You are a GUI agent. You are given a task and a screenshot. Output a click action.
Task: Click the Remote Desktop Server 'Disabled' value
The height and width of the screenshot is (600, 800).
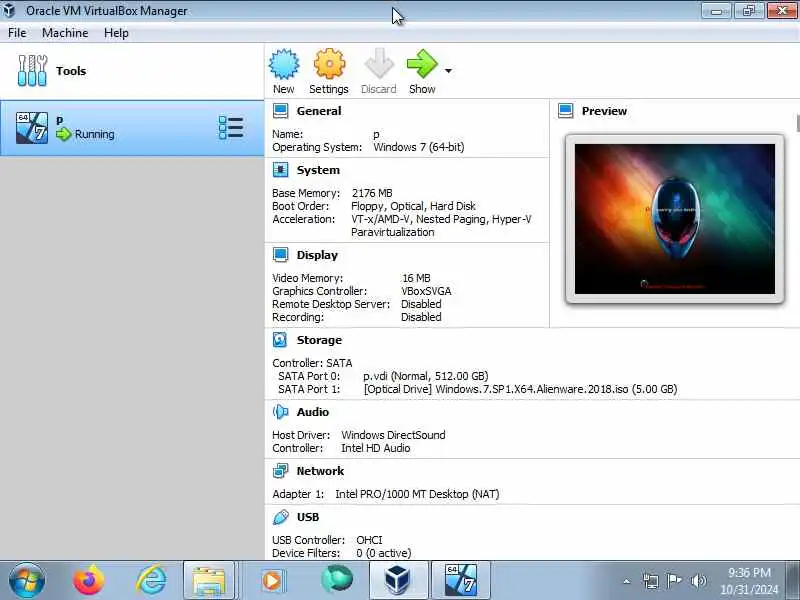click(421, 304)
